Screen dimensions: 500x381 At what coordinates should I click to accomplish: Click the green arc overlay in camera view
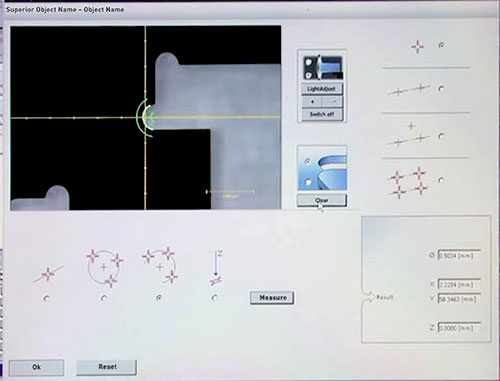[x=144, y=117]
